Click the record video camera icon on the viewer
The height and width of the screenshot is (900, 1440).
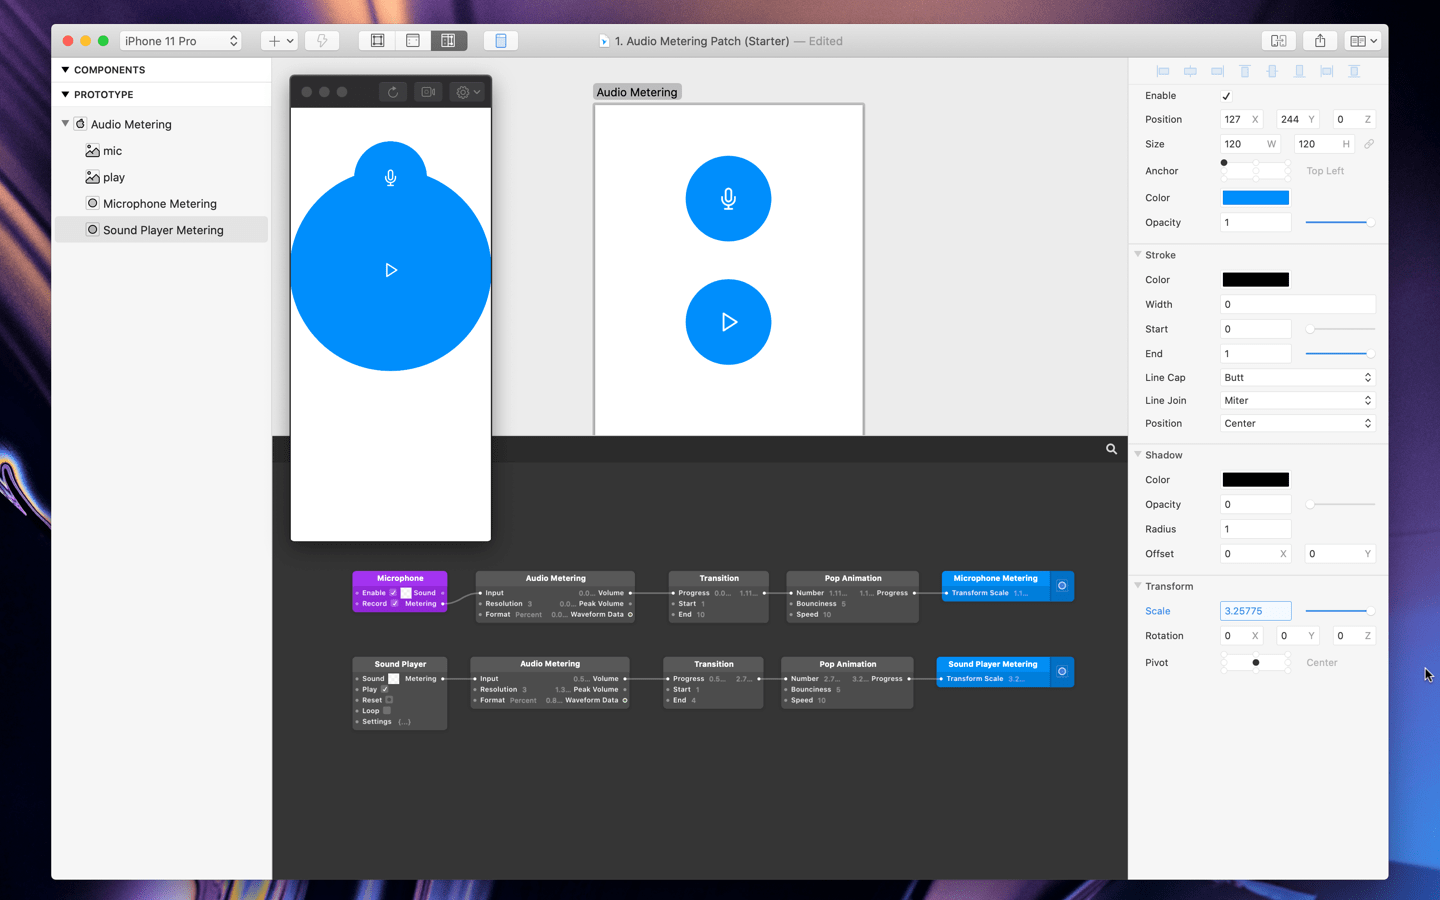pos(428,91)
